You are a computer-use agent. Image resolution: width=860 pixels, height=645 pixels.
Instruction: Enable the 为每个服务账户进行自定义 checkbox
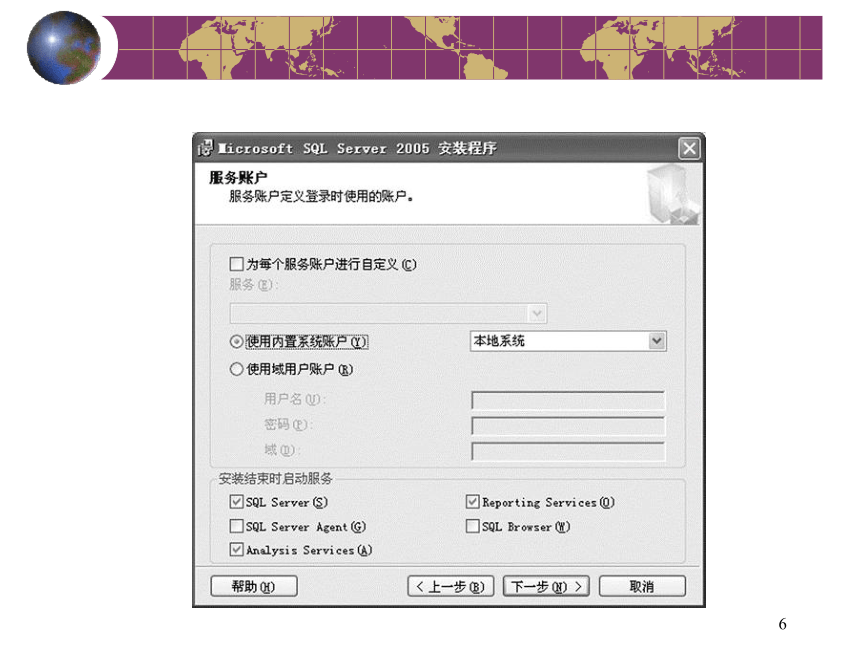point(236,264)
